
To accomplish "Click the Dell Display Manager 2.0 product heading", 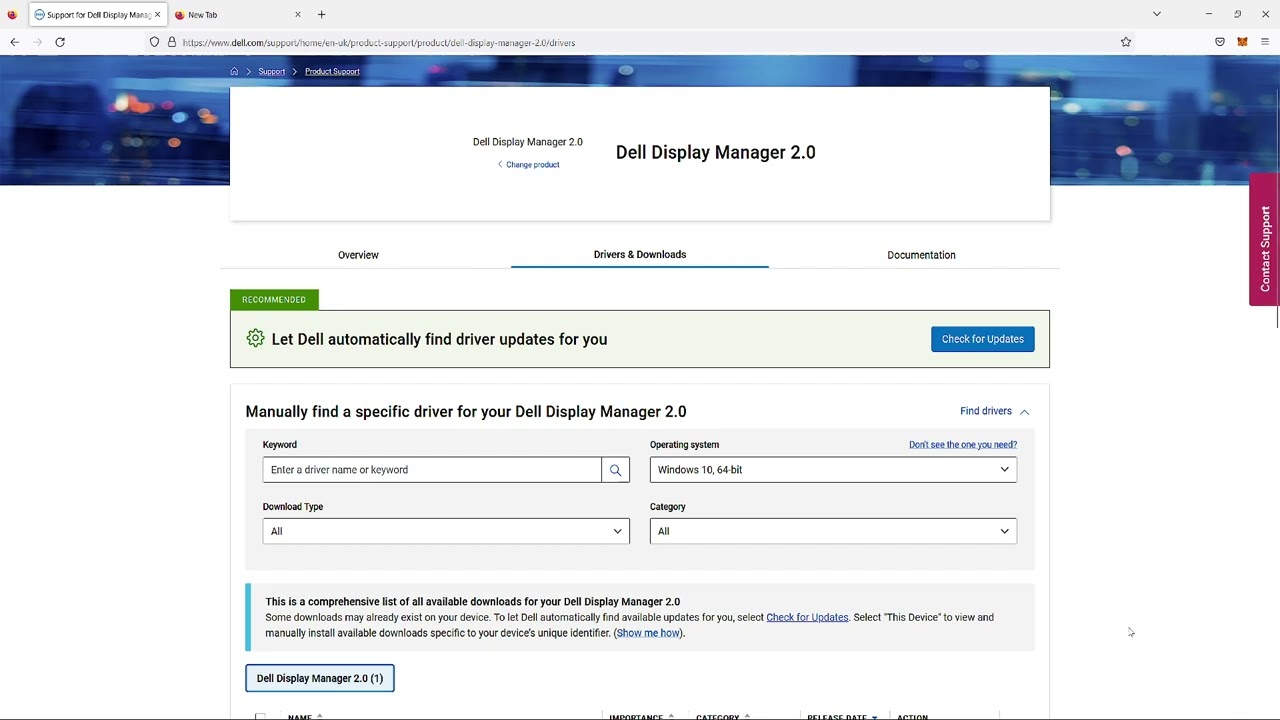I will click(716, 152).
